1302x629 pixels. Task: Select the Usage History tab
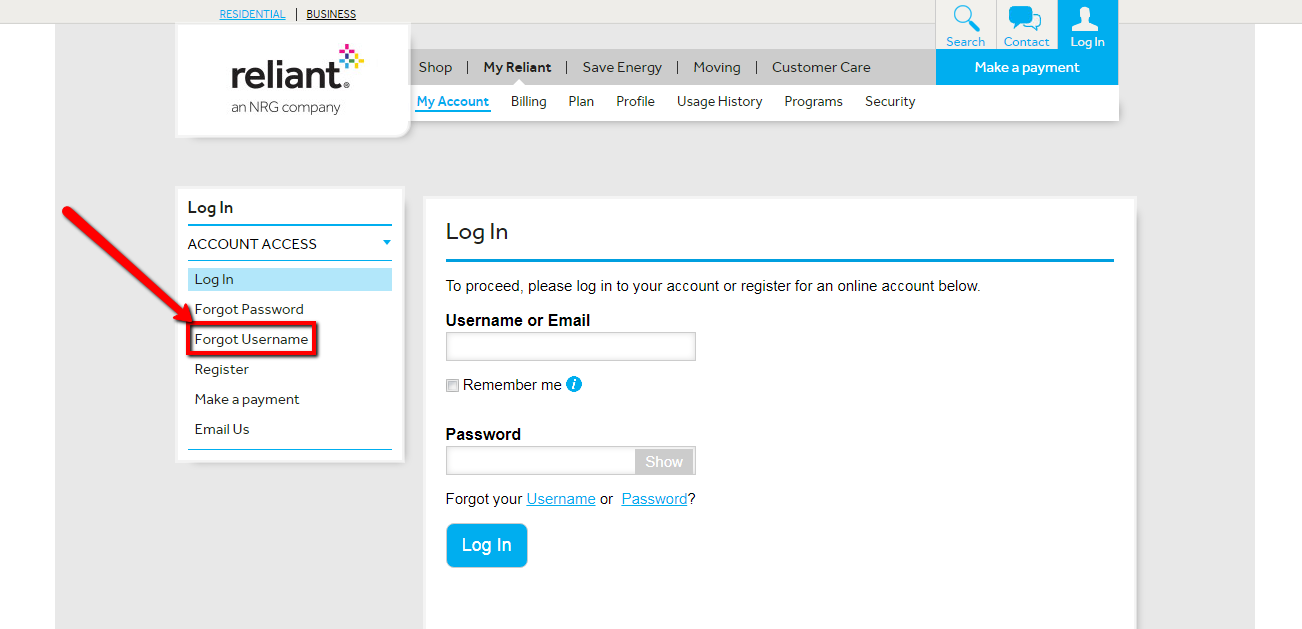(719, 101)
